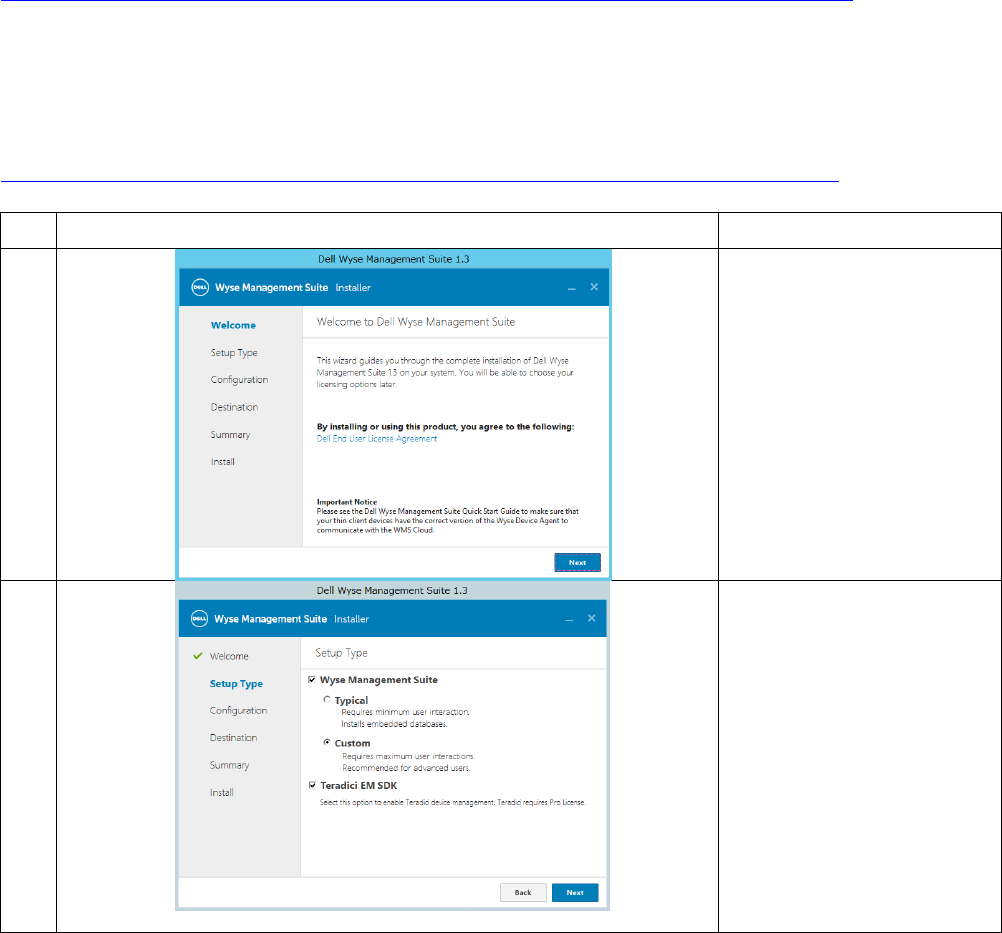Screen dimensions: 1002x933
Task: Select Install step in the Welcome window sidebar
Action: tap(222, 462)
